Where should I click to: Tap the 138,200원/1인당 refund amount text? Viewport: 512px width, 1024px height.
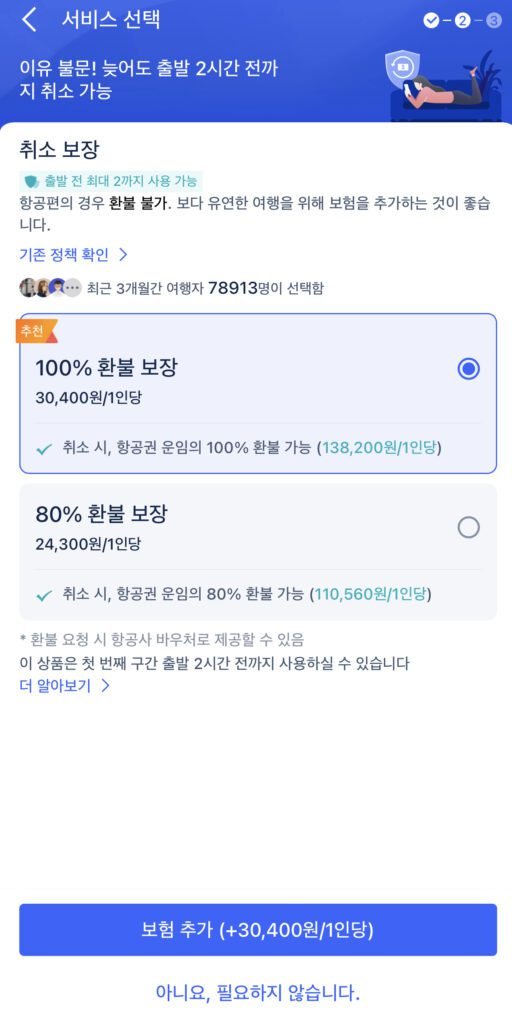379,448
